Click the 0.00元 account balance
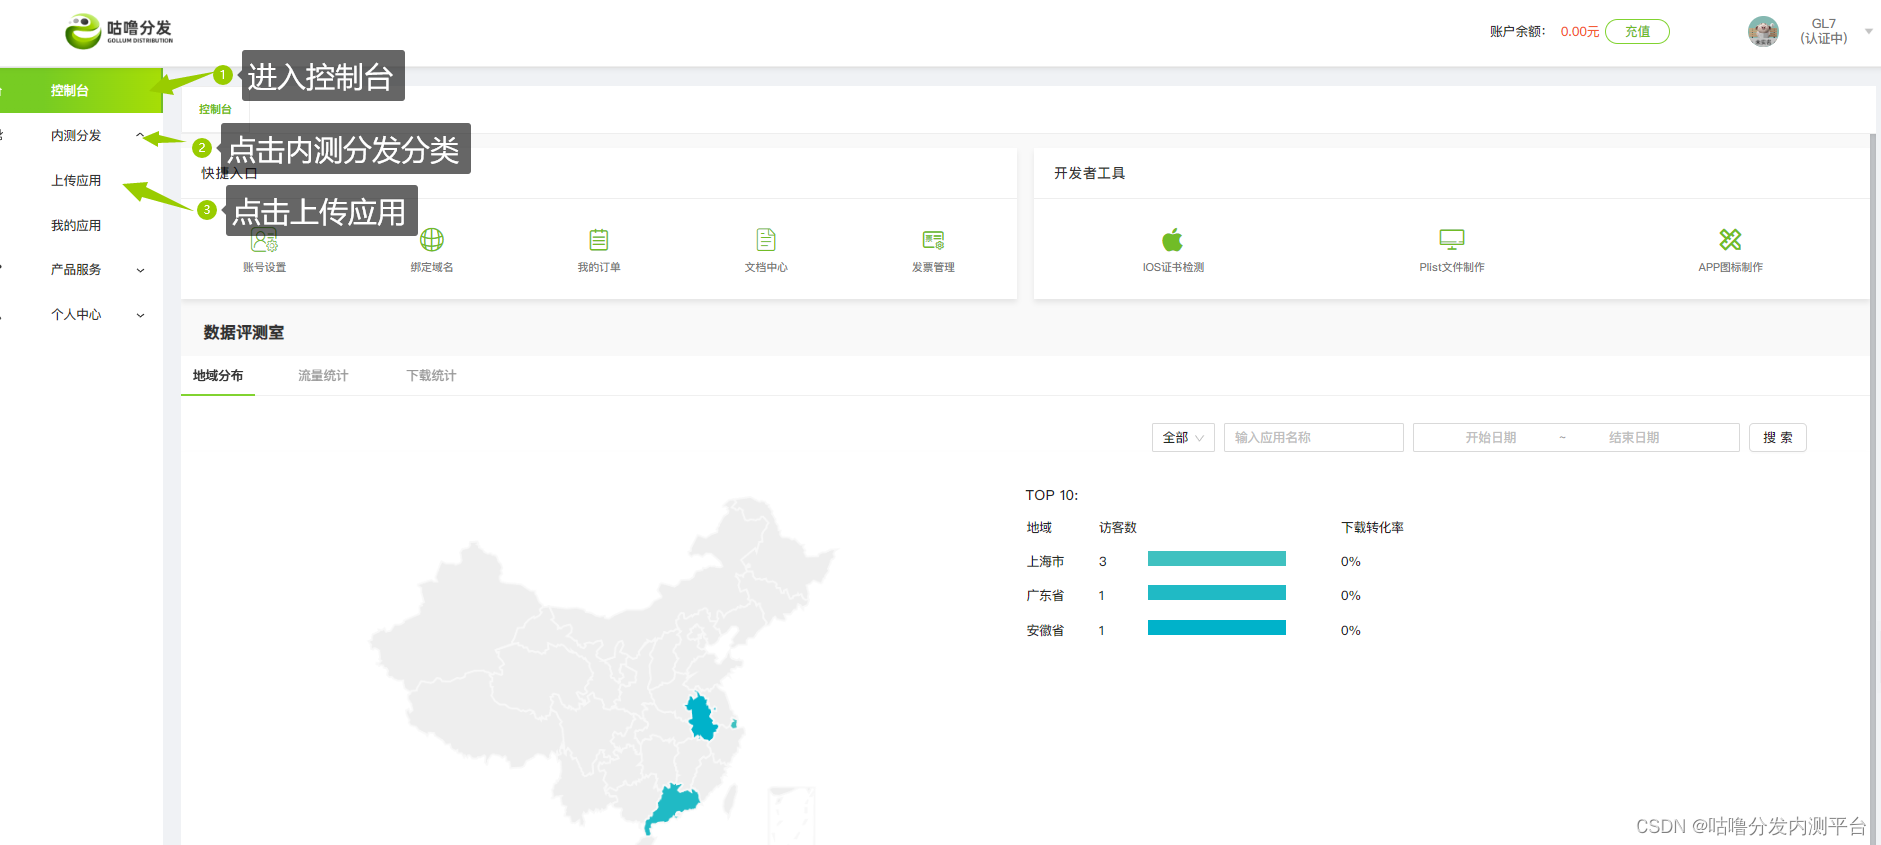 [1580, 32]
